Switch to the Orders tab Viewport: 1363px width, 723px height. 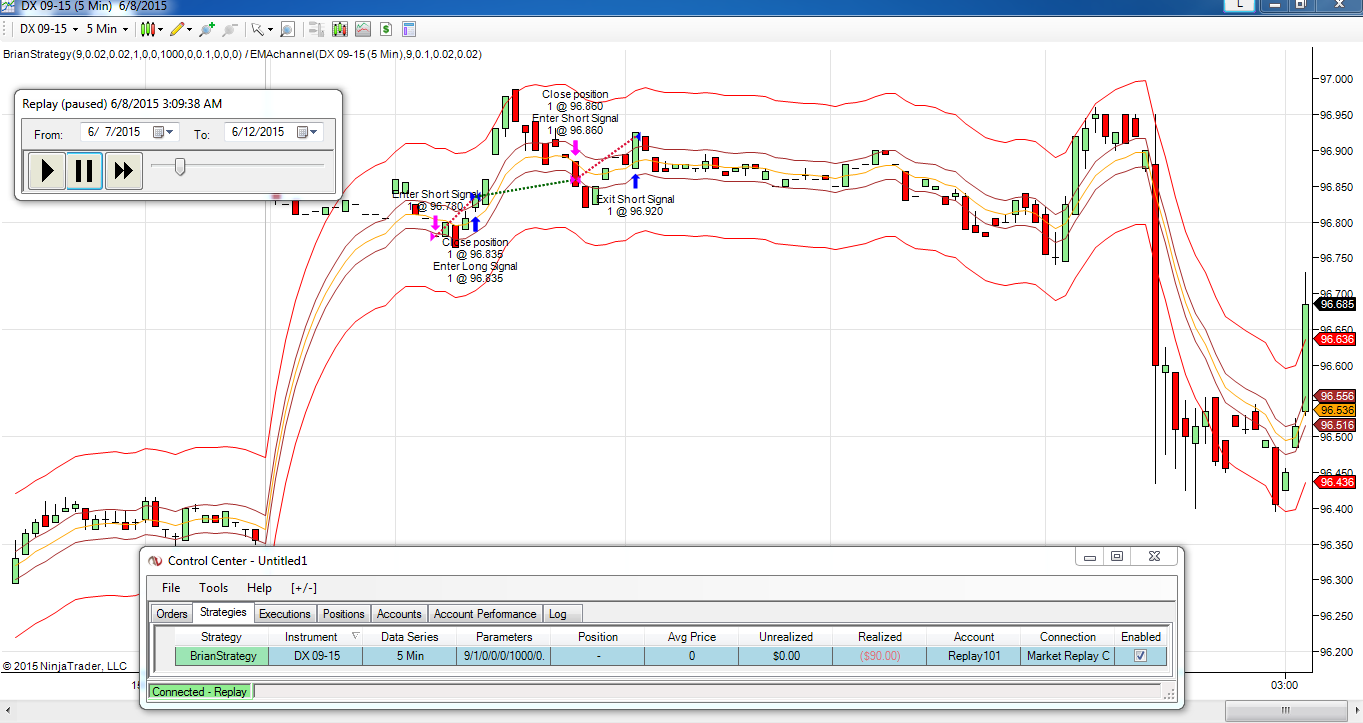(x=172, y=614)
